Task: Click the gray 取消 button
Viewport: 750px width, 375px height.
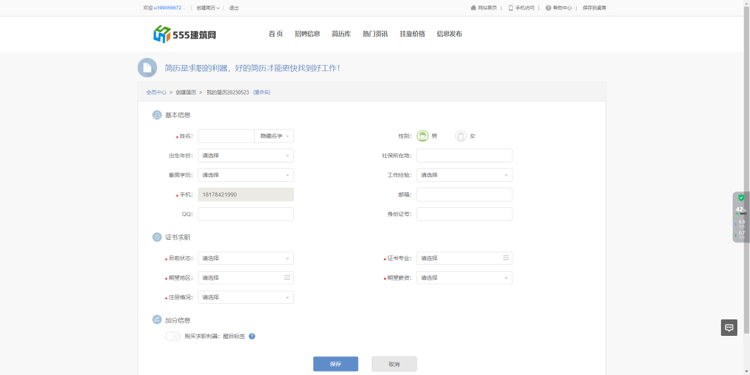Action: pyautogui.click(x=394, y=364)
